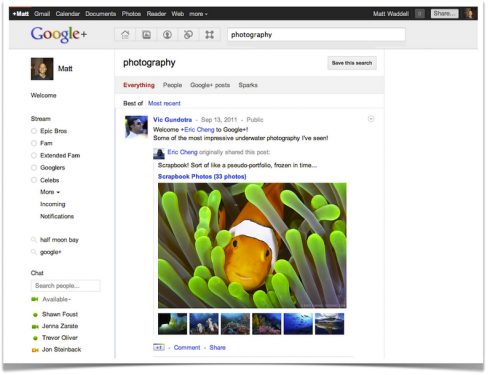Click +Matt in the top bar
This screenshot has width=490, height=375.
21,14
